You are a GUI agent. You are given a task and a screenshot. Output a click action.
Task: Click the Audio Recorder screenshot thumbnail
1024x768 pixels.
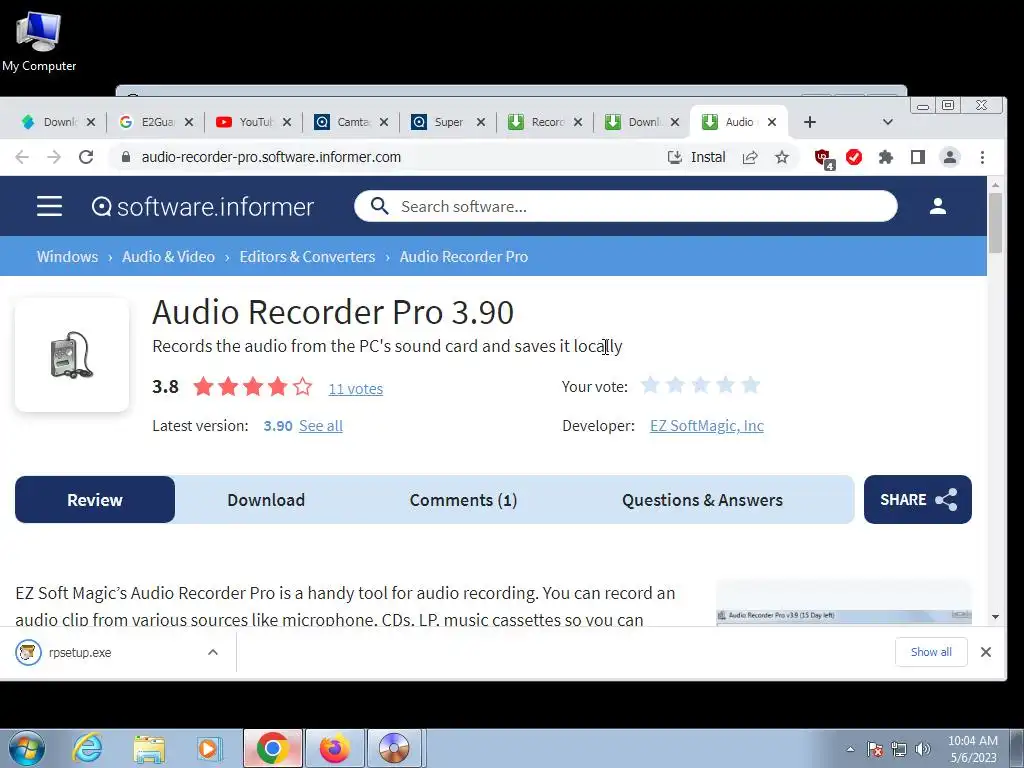tap(844, 603)
